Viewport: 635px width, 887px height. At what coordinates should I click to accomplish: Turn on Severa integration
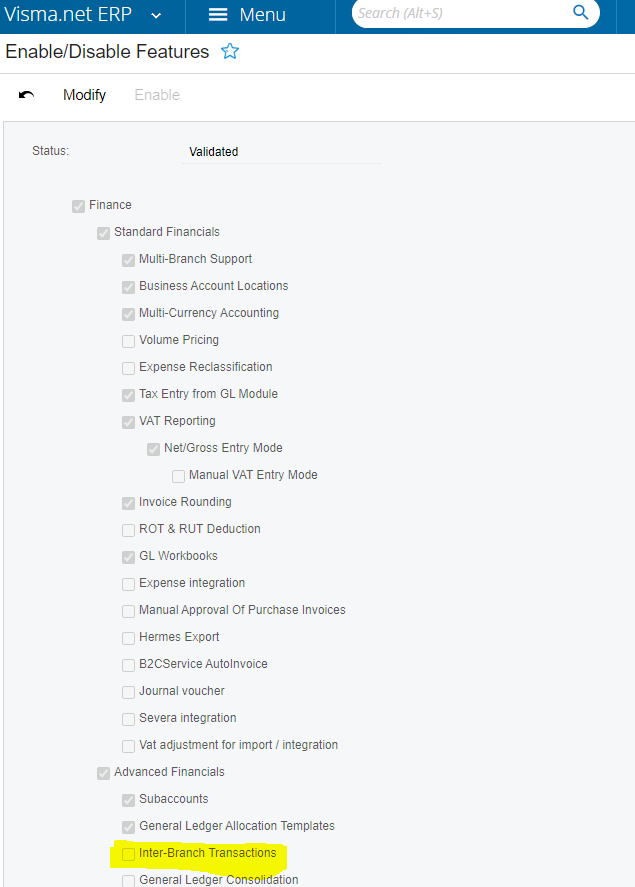tap(128, 718)
